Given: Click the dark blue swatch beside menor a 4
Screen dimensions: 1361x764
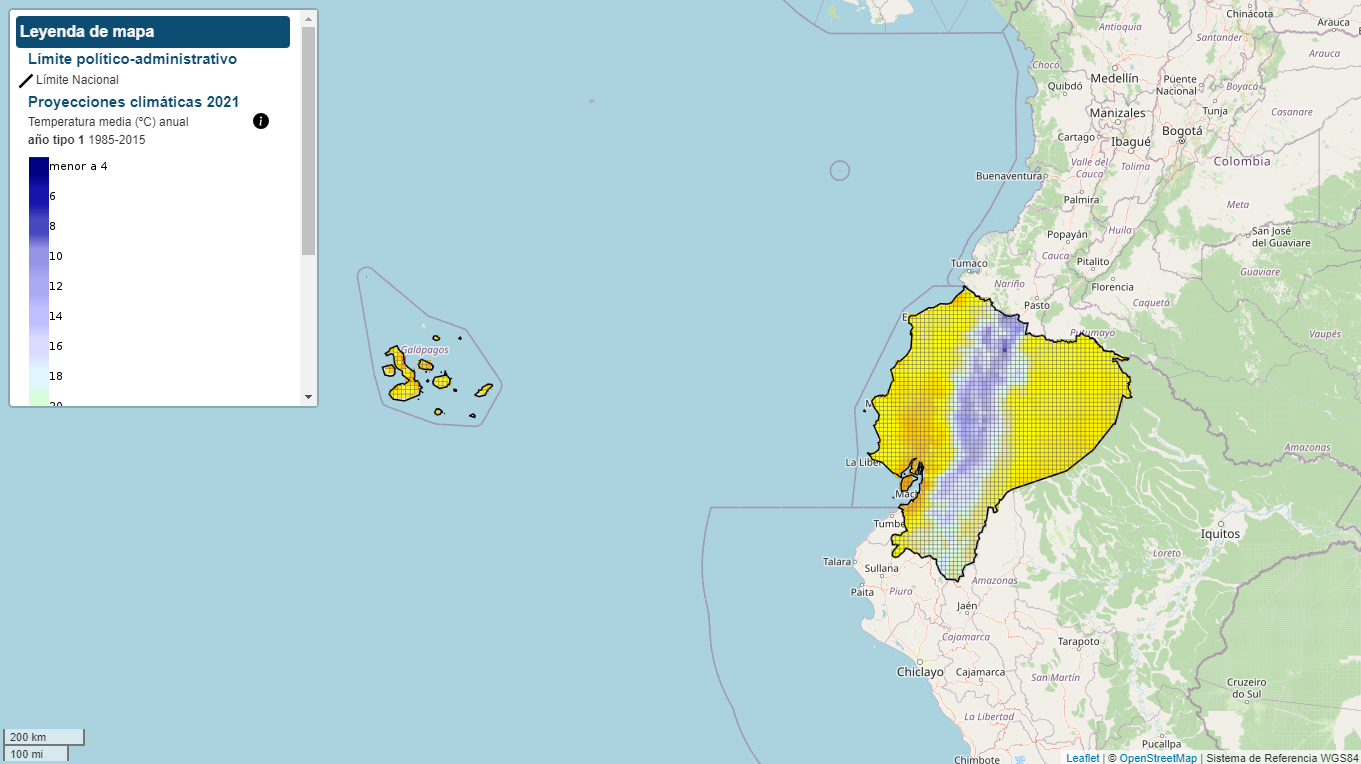Looking at the screenshot, I should click(39, 168).
